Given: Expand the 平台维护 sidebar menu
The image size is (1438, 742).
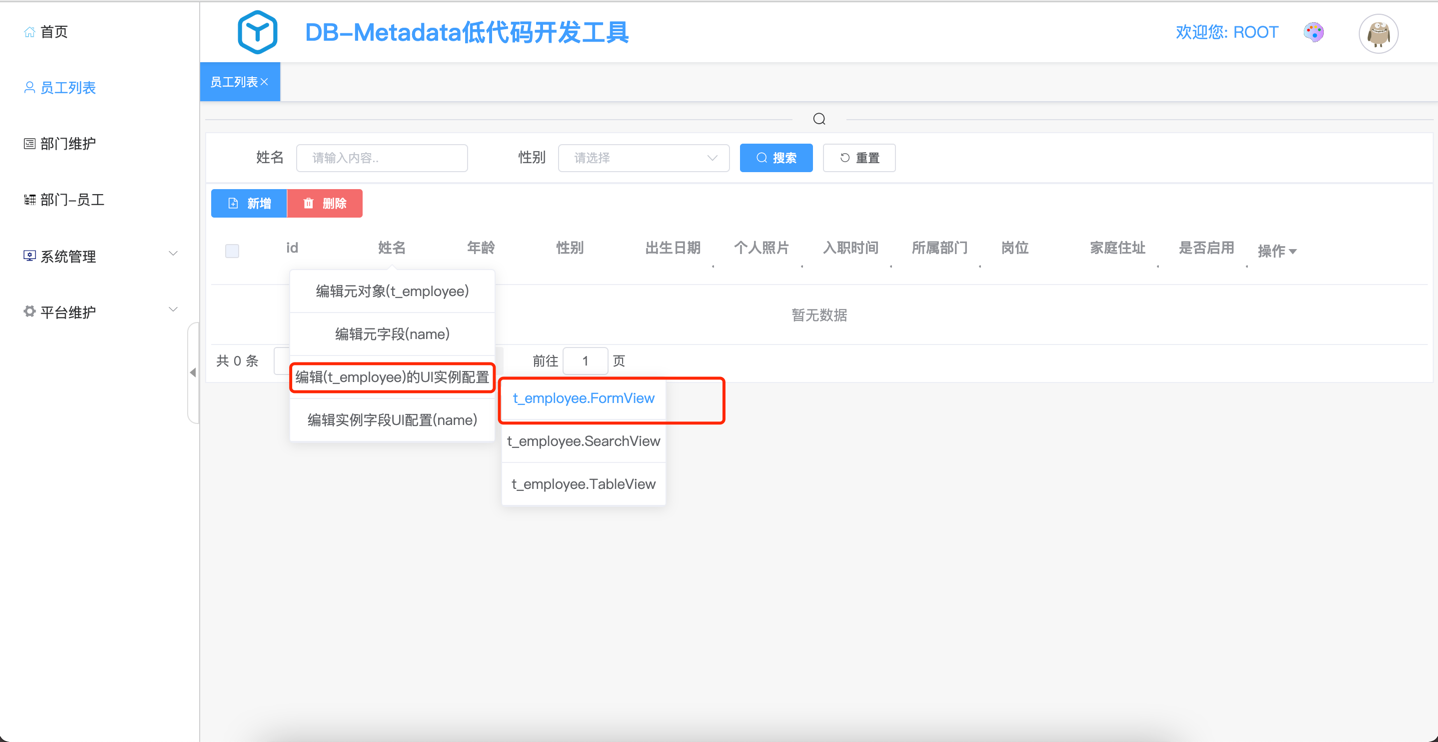Looking at the screenshot, I should (x=100, y=312).
